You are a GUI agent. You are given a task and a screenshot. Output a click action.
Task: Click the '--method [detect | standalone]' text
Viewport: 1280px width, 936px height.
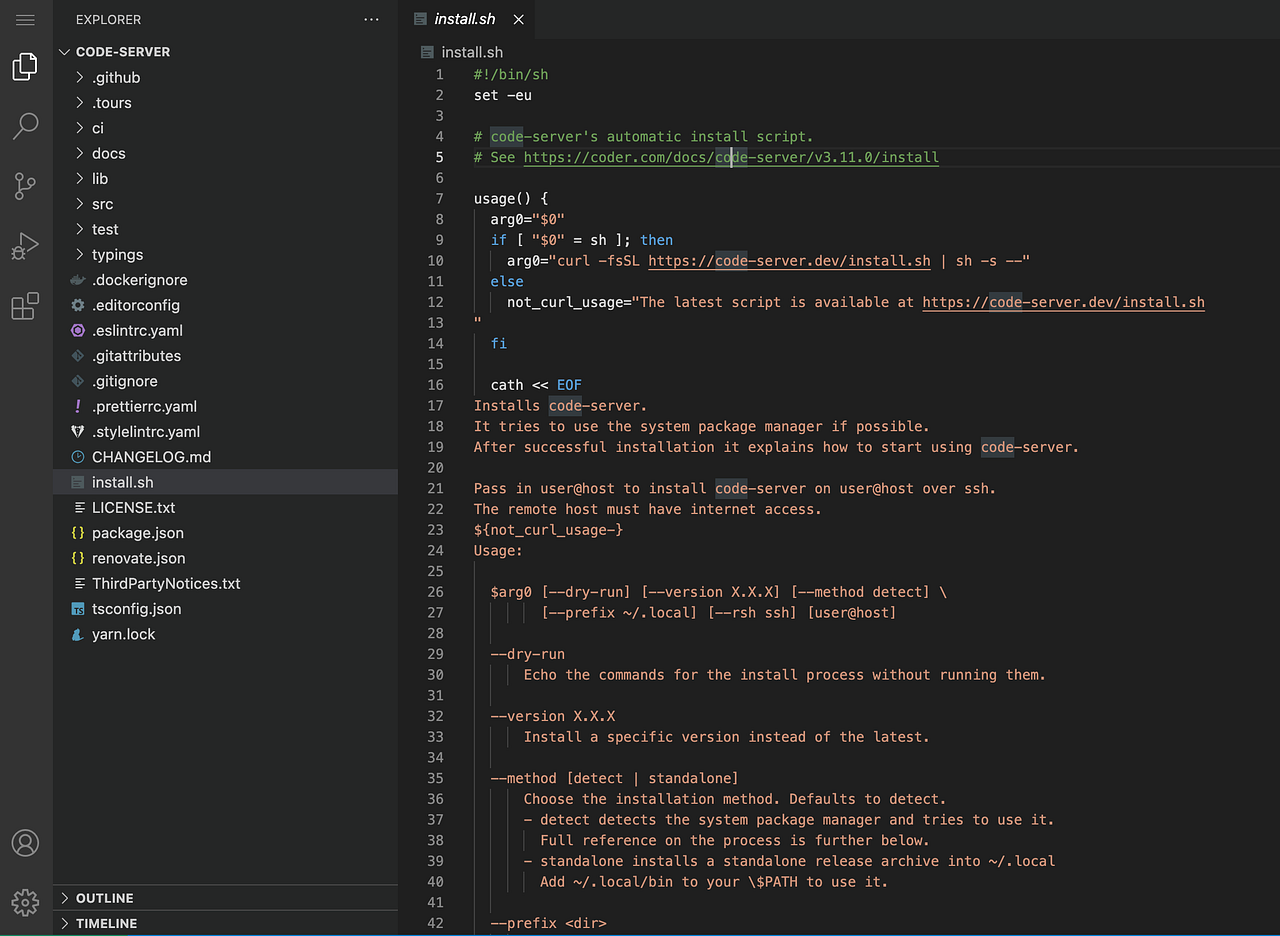pyautogui.click(x=615, y=778)
